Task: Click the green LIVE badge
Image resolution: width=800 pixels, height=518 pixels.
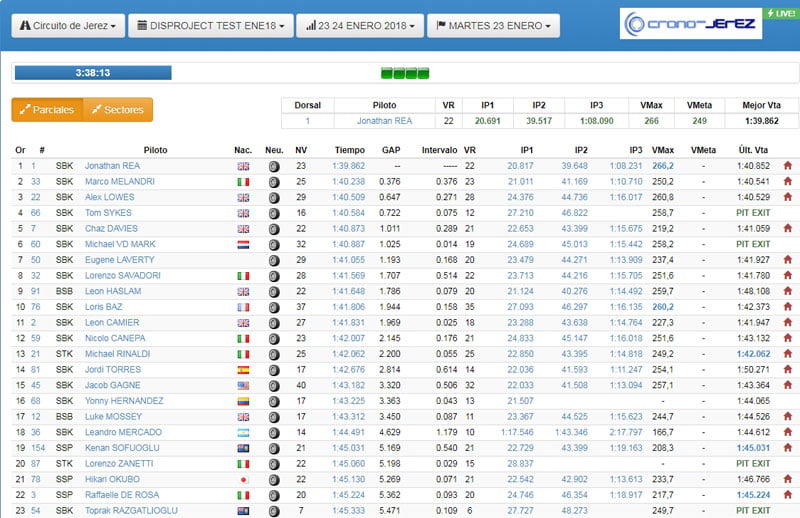Action: tap(780, 14)
